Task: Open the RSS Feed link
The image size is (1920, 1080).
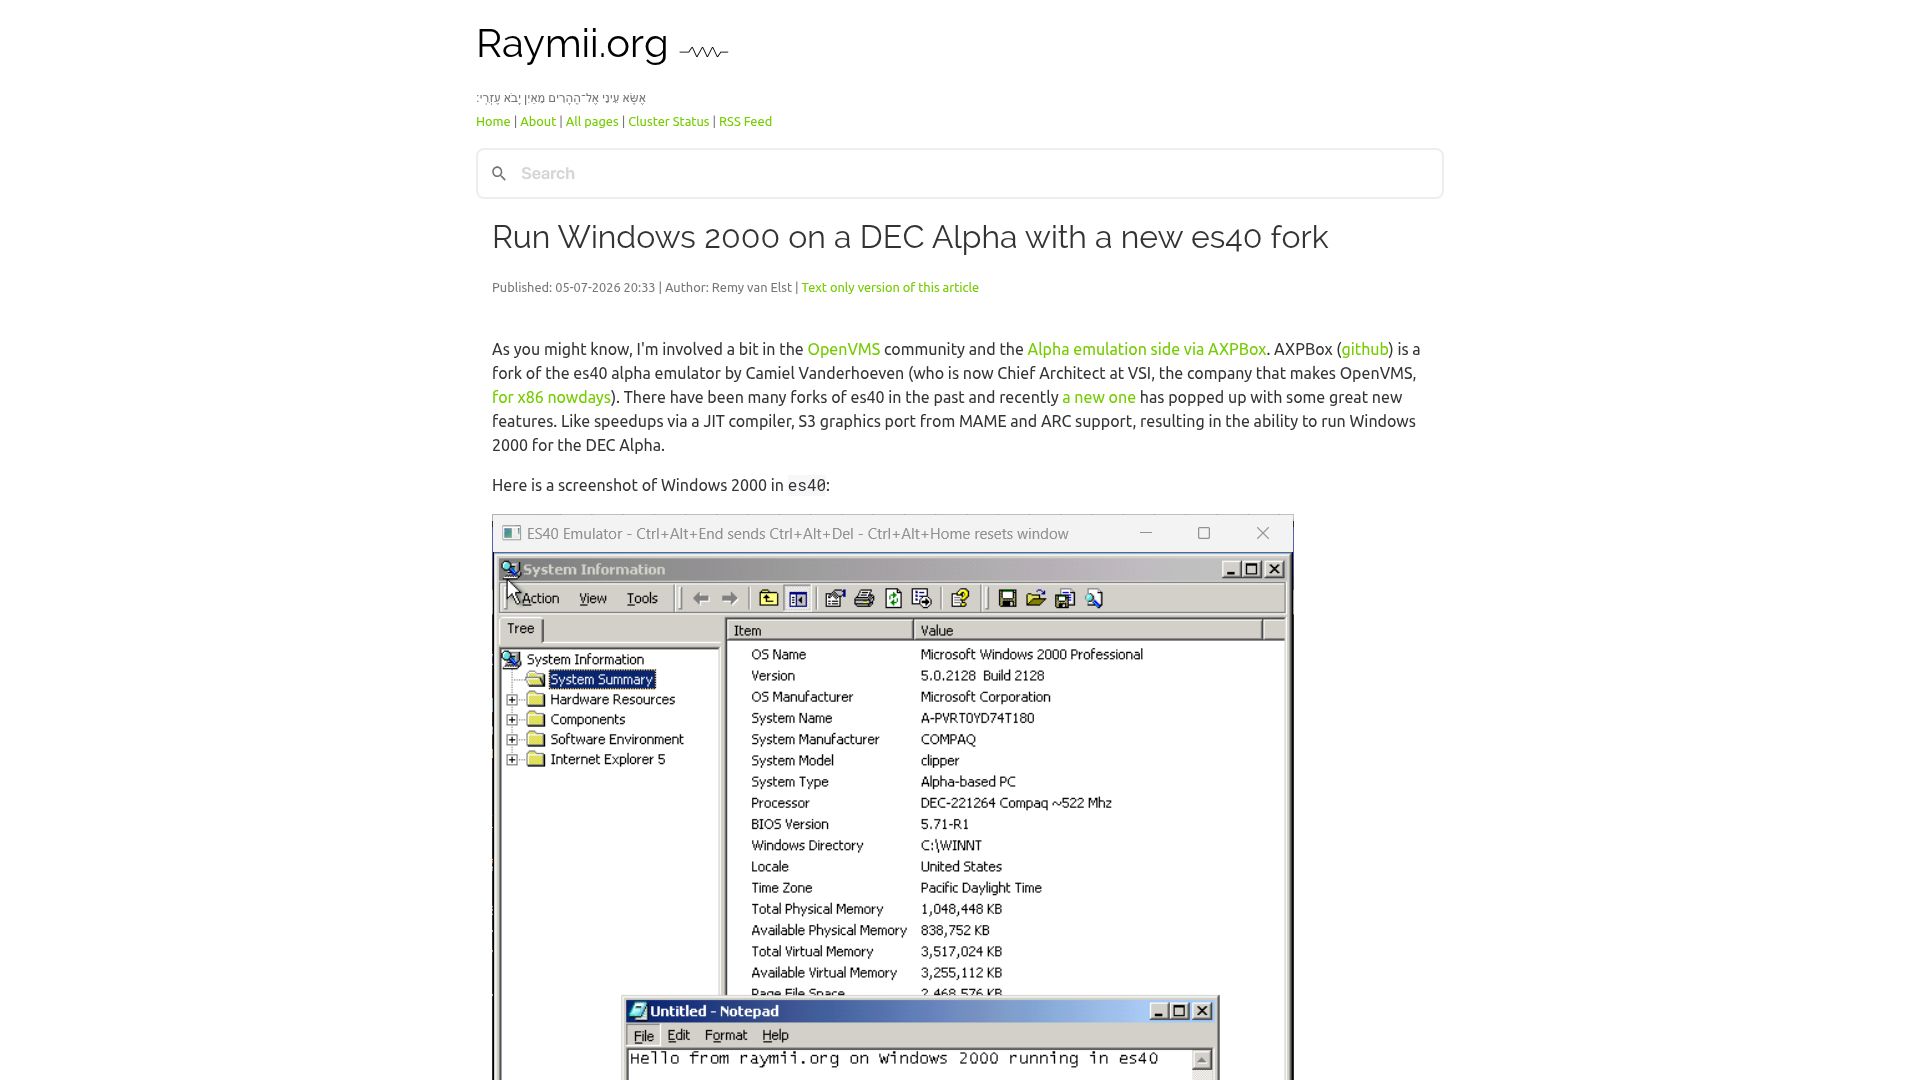Action: (x=745, y=122)
